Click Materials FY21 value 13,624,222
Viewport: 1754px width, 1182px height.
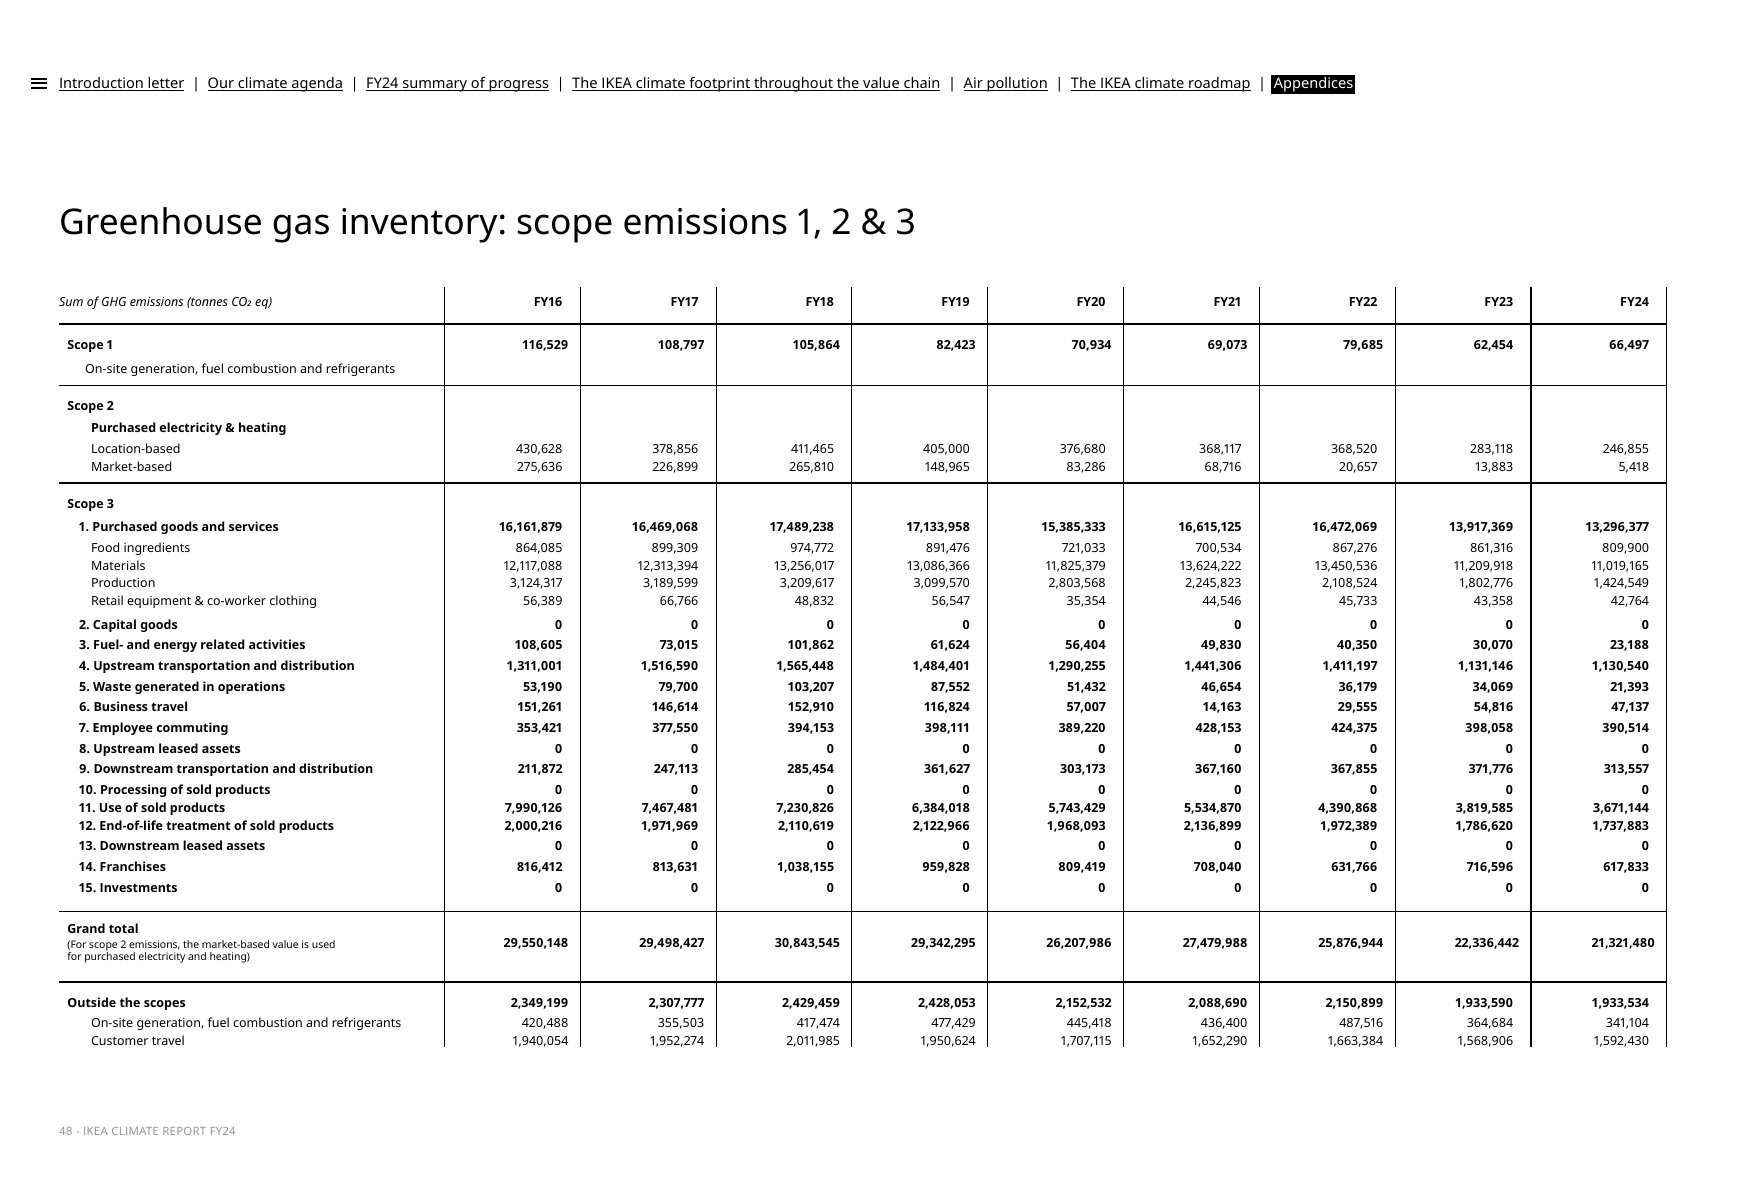[x=1209, y=566]
